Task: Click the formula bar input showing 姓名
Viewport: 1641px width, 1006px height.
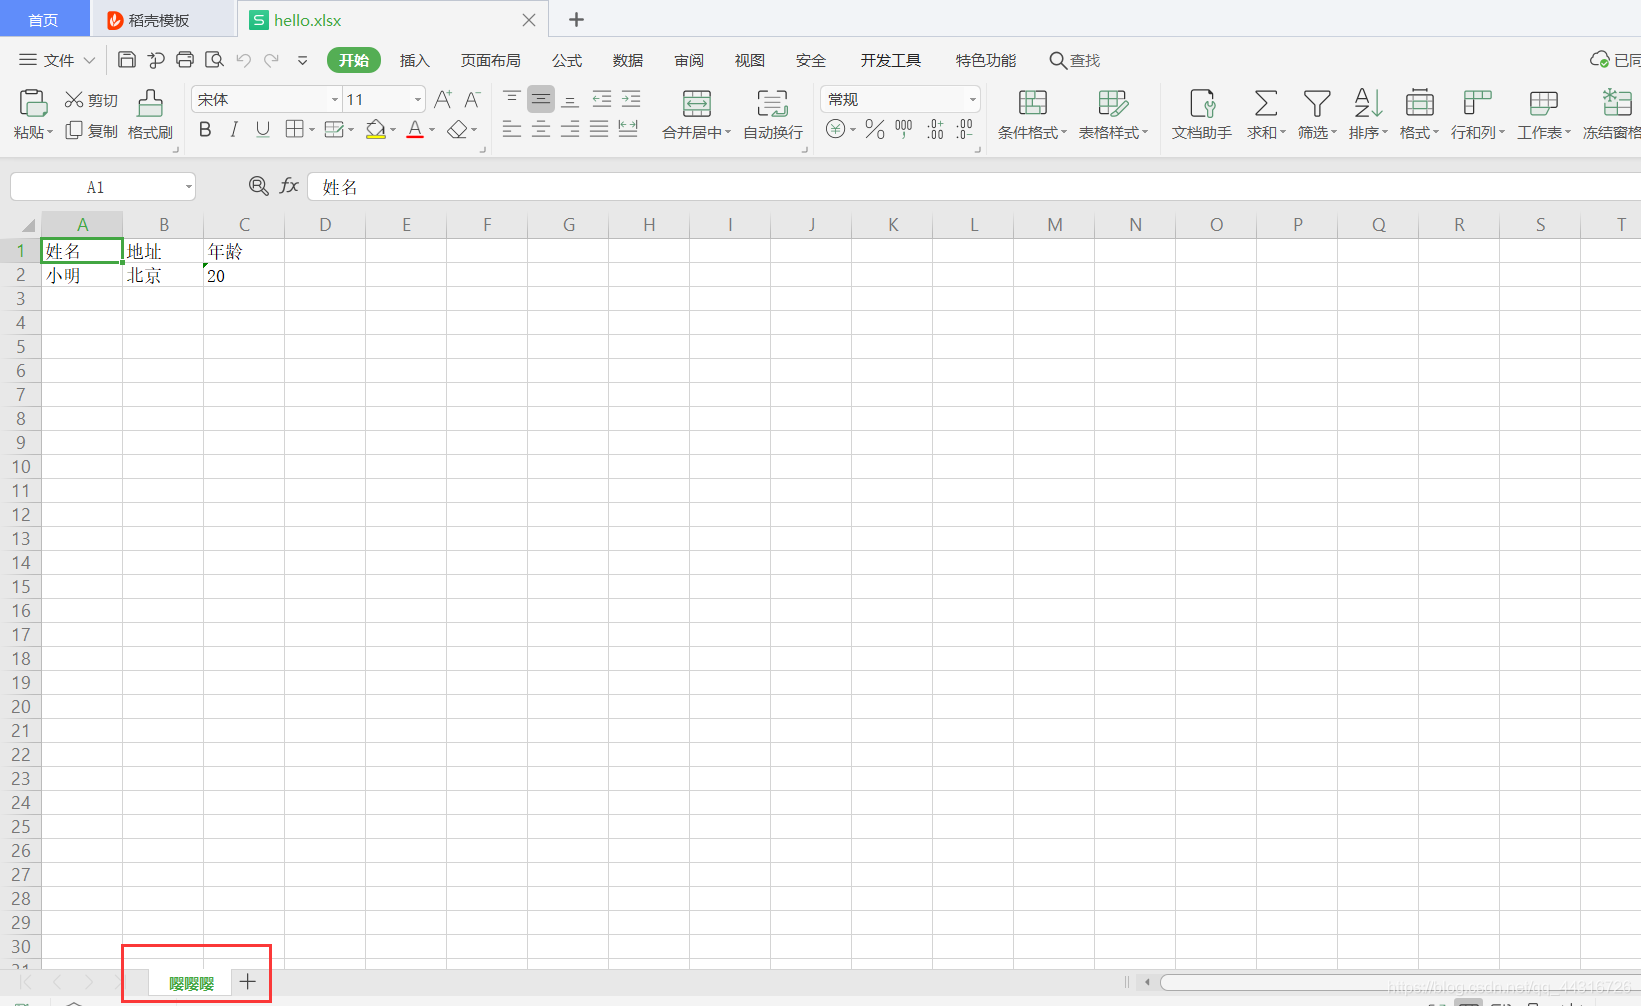Action: [974, 187]
